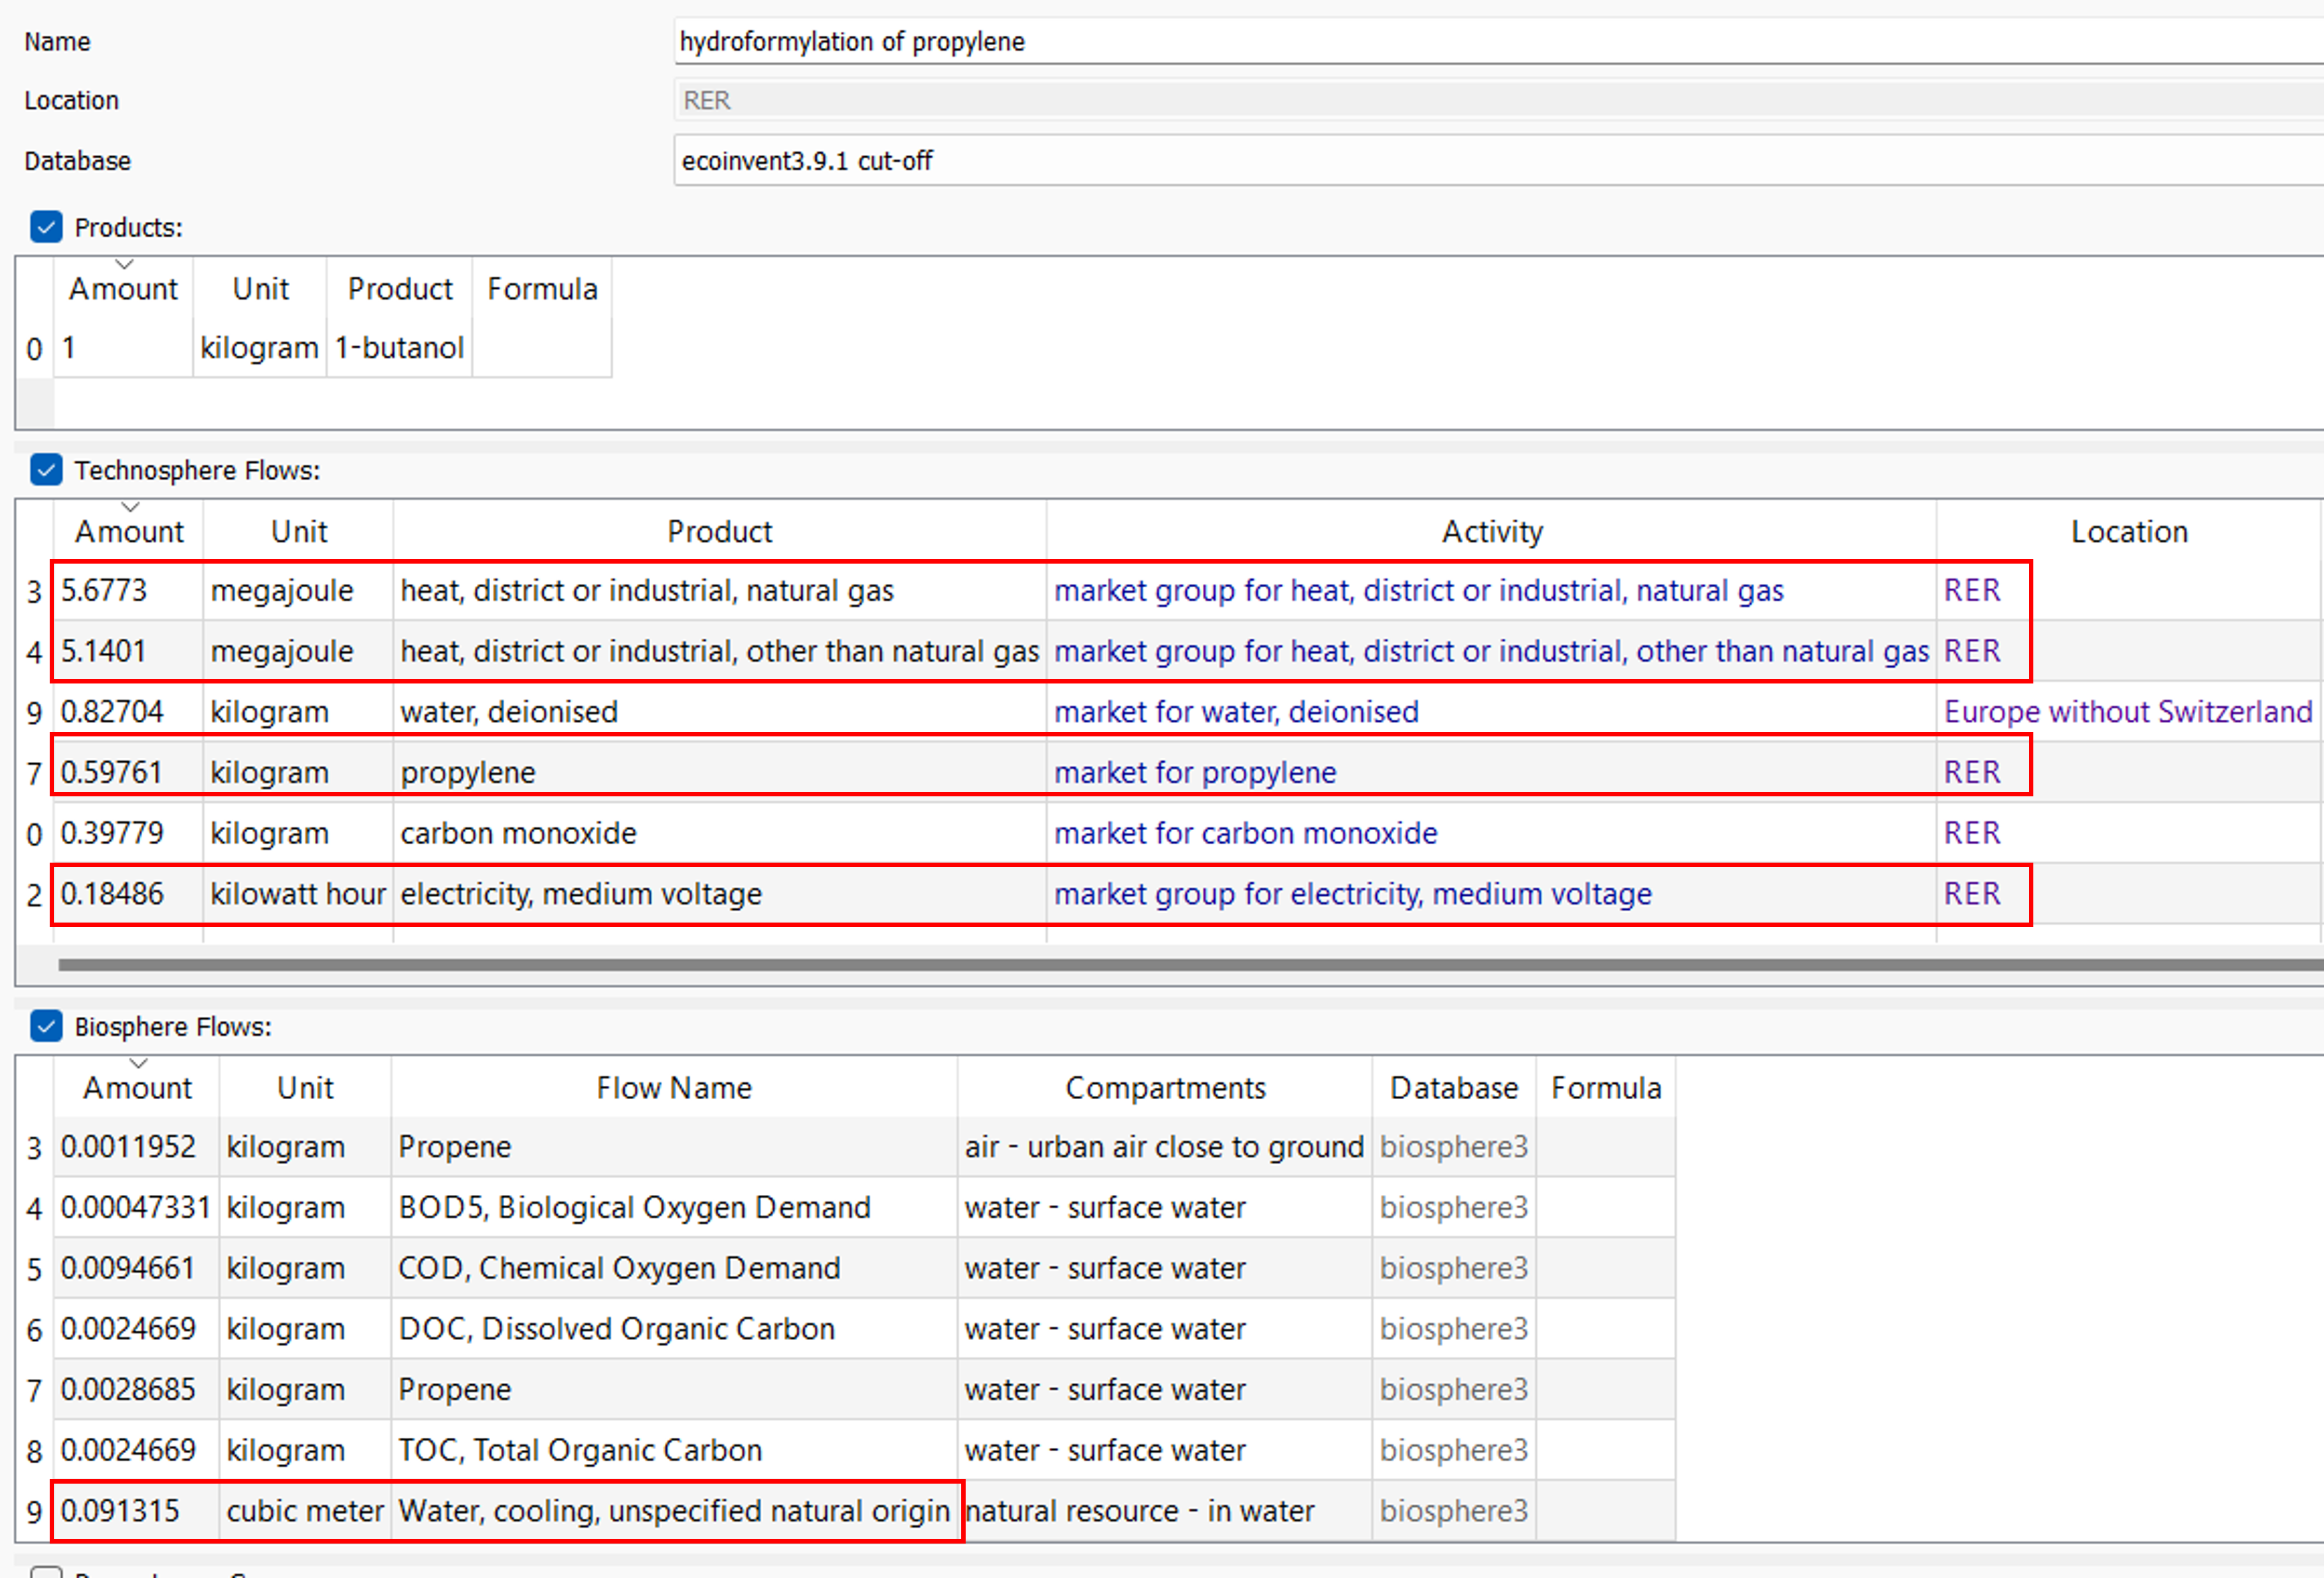Toggle the Technosphere Flows checkbox
2324x1578 pixels.
[46, 469]
